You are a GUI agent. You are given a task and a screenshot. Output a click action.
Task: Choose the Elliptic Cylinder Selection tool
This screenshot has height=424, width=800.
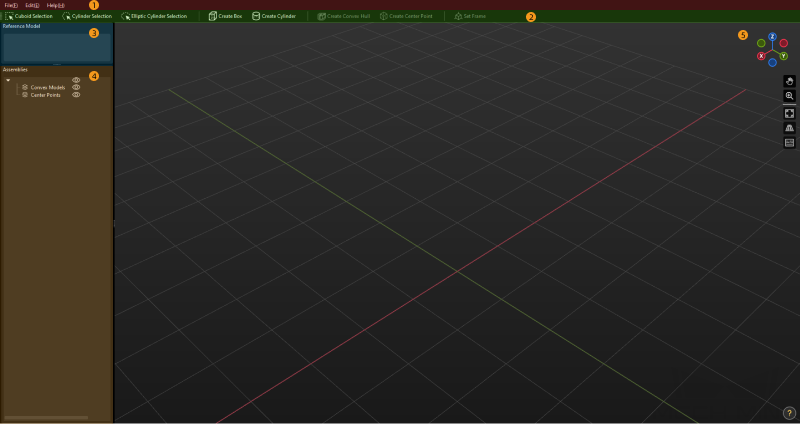pyautogui.click(x=154, y=16)
